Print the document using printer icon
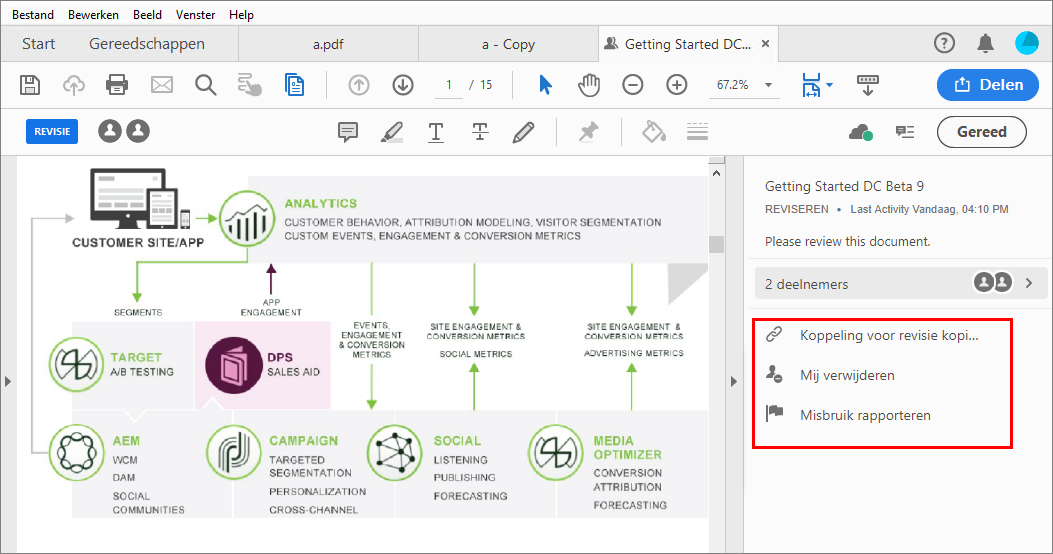 click(117, 85)
